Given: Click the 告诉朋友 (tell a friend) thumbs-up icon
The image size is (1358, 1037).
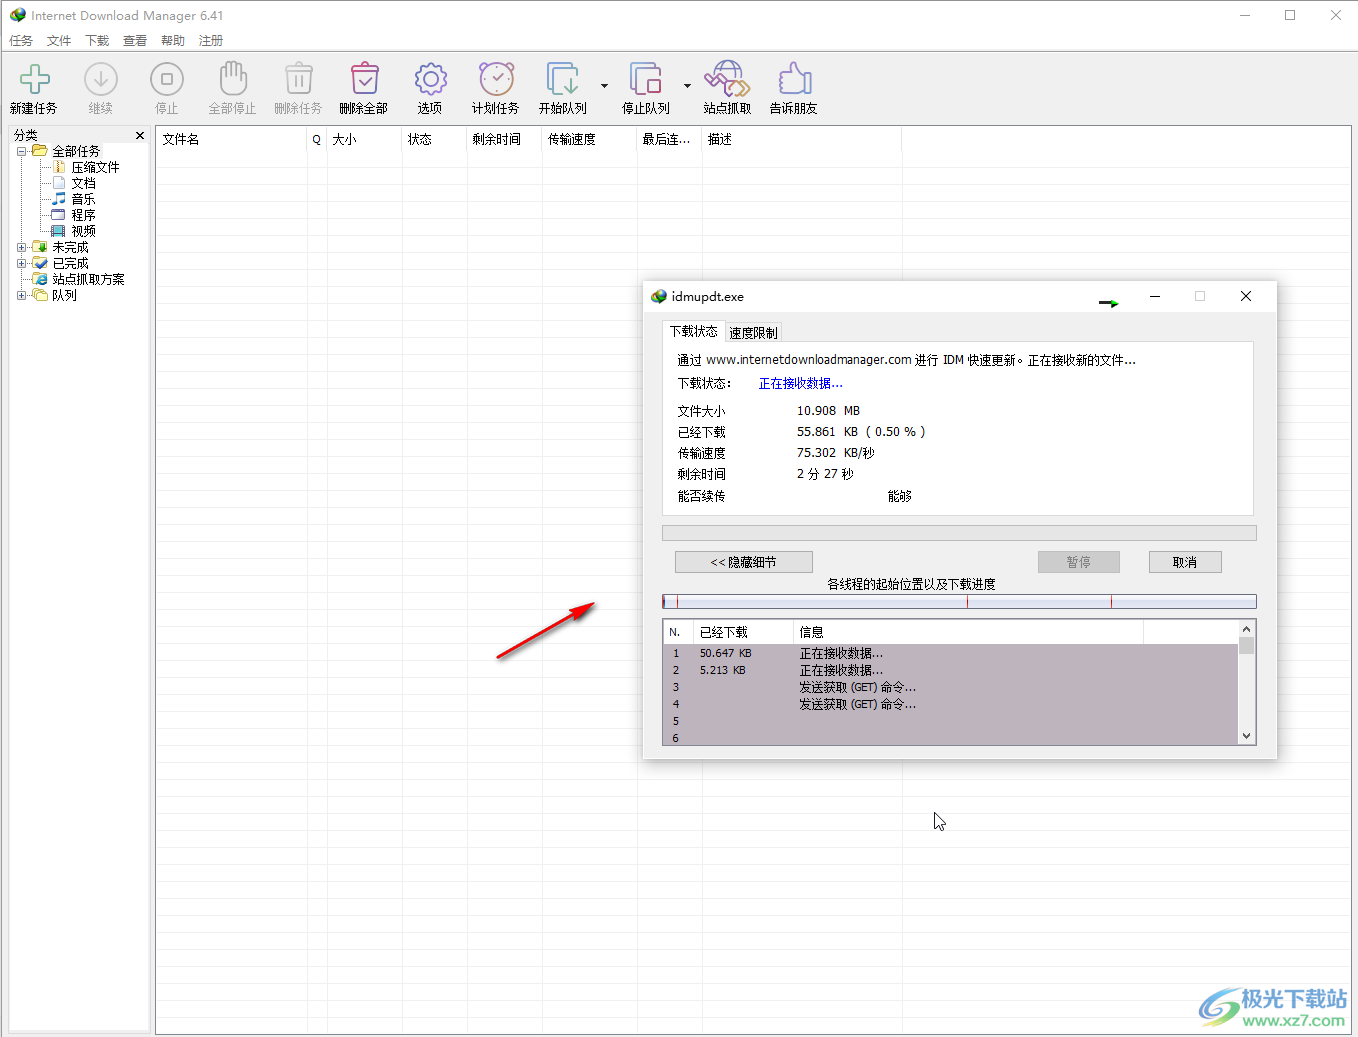Looking at the screenshot, I should click(x=794, y=79).
